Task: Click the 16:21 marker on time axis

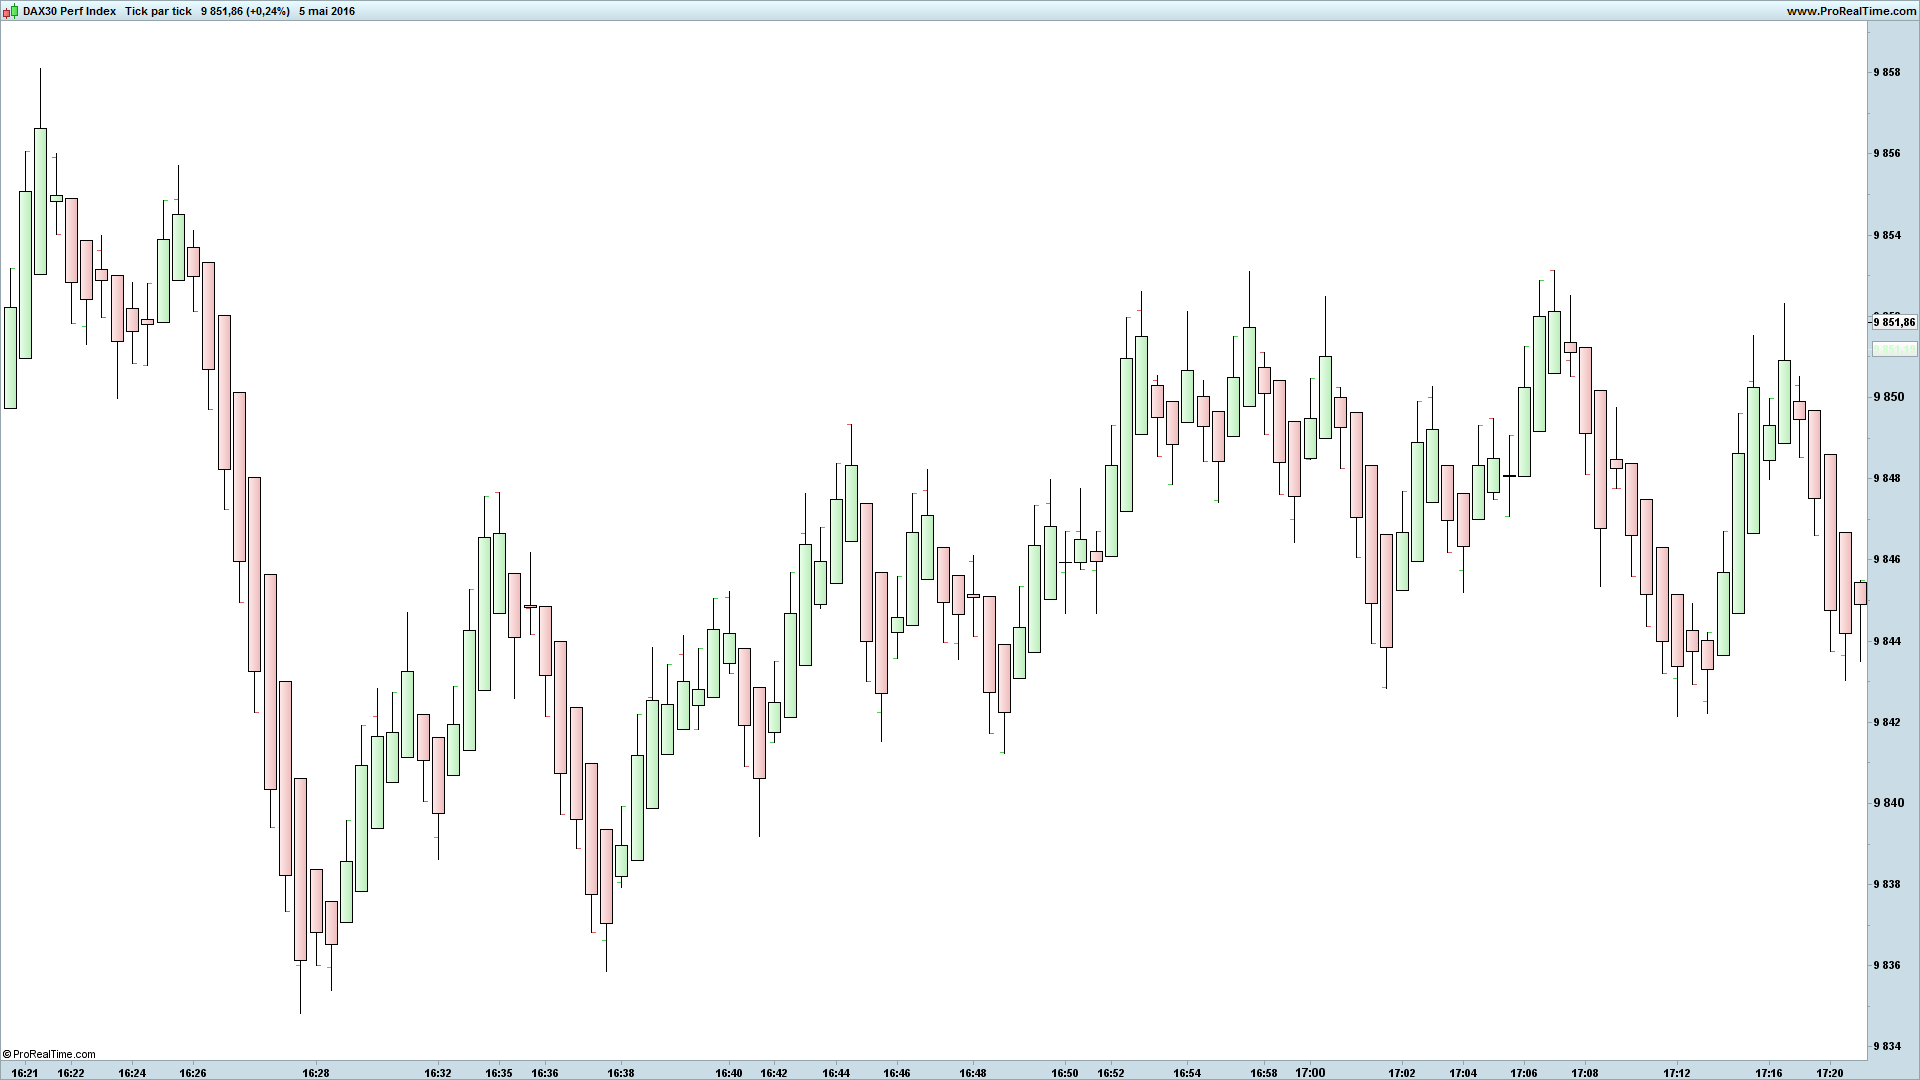Action: [25, 1073]
